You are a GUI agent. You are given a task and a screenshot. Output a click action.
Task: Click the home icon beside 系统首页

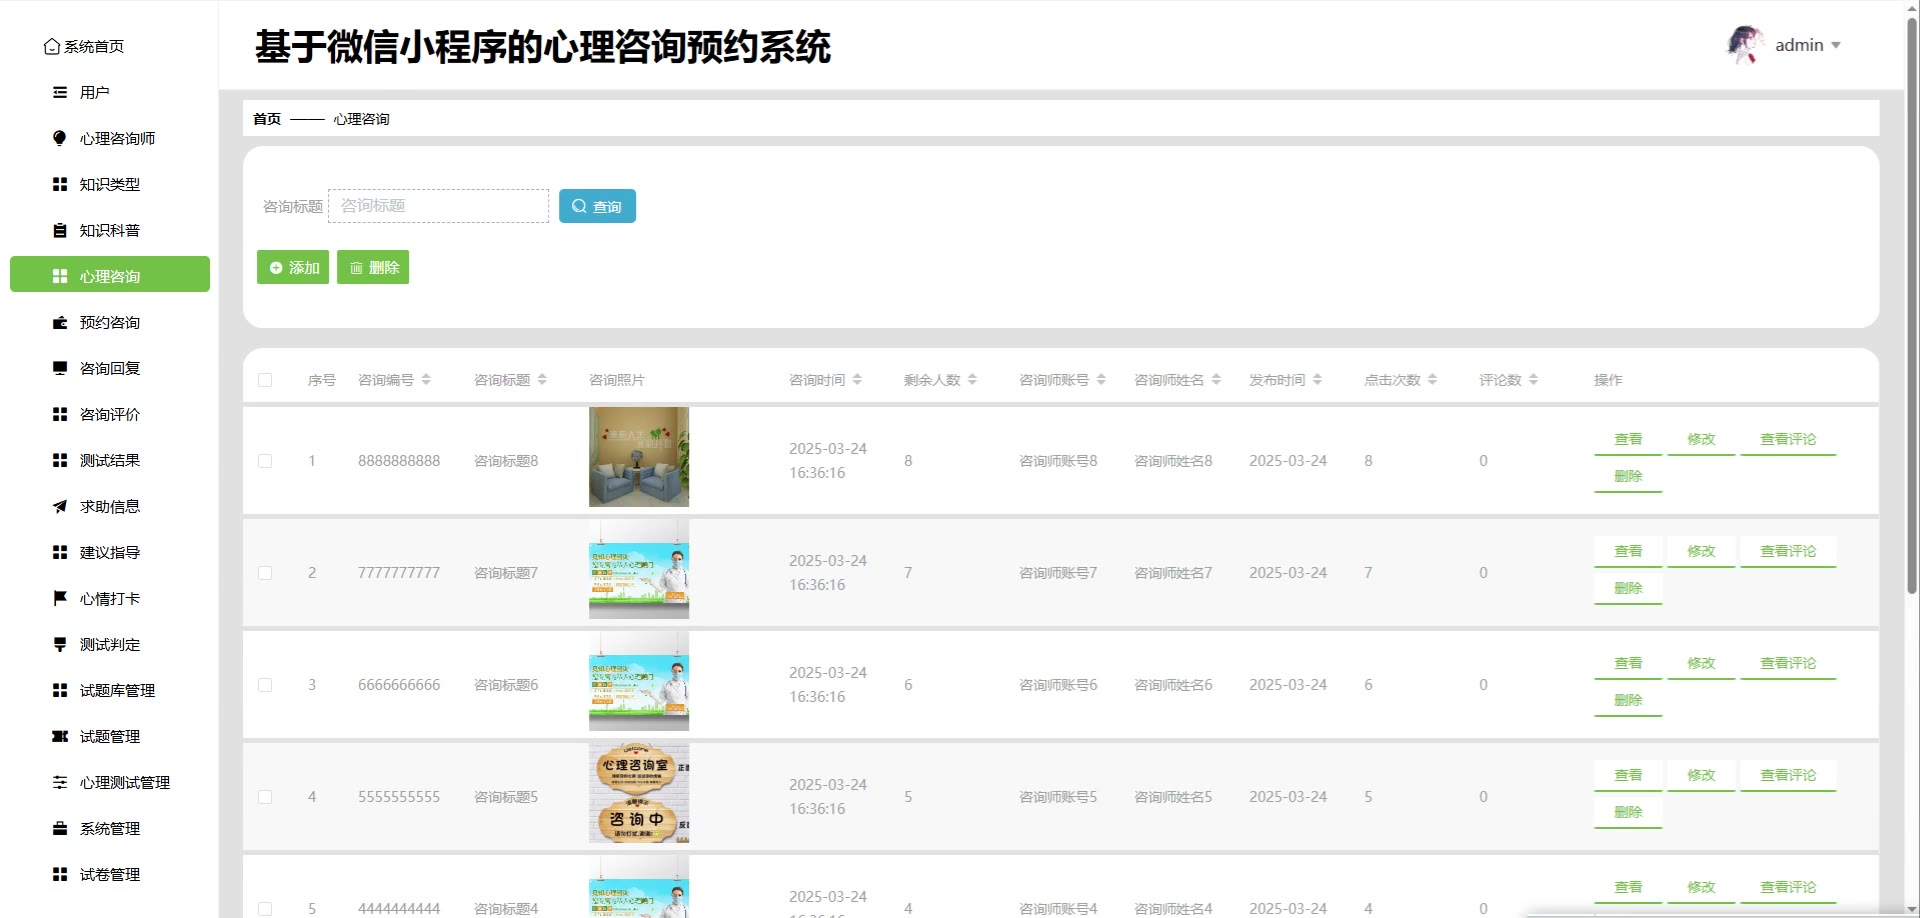[x=52, y=47]
